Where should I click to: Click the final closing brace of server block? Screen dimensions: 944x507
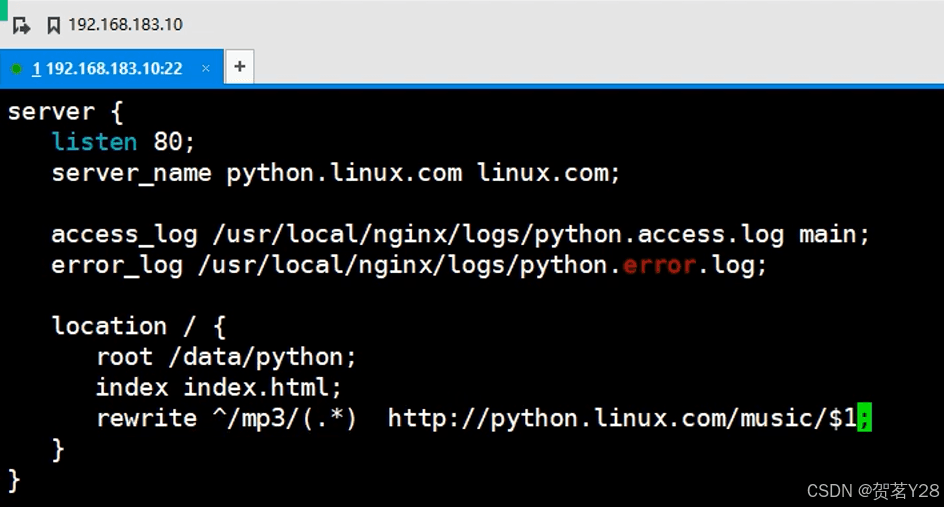pyautogui.click(x=14, y=481)
